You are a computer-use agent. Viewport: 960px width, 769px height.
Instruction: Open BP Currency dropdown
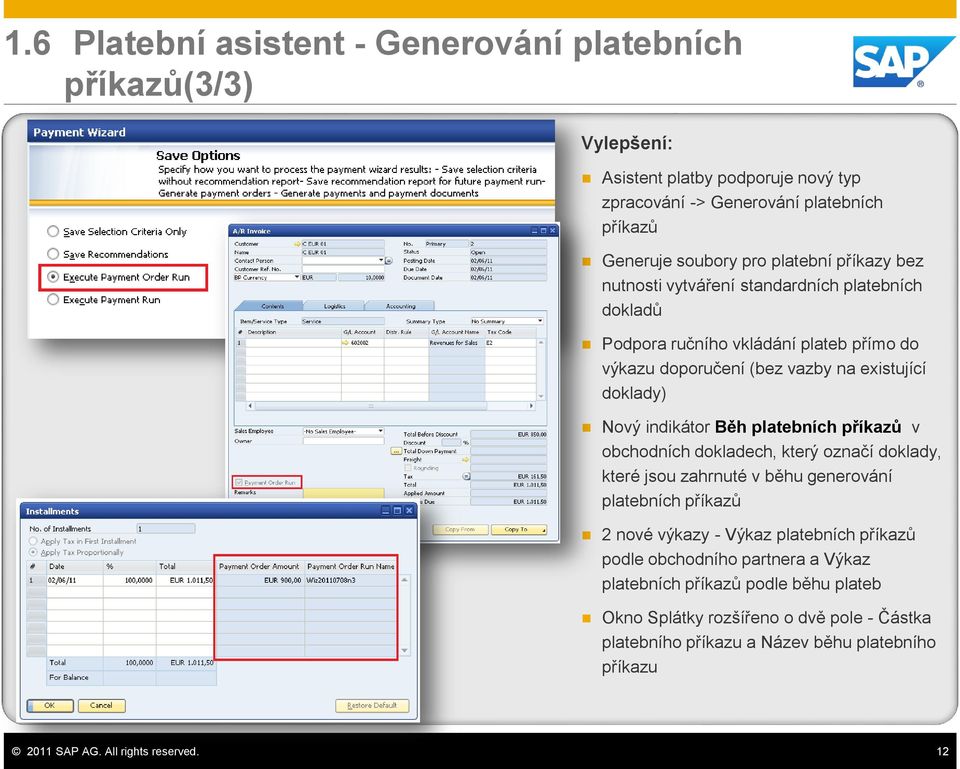(297, 277)
